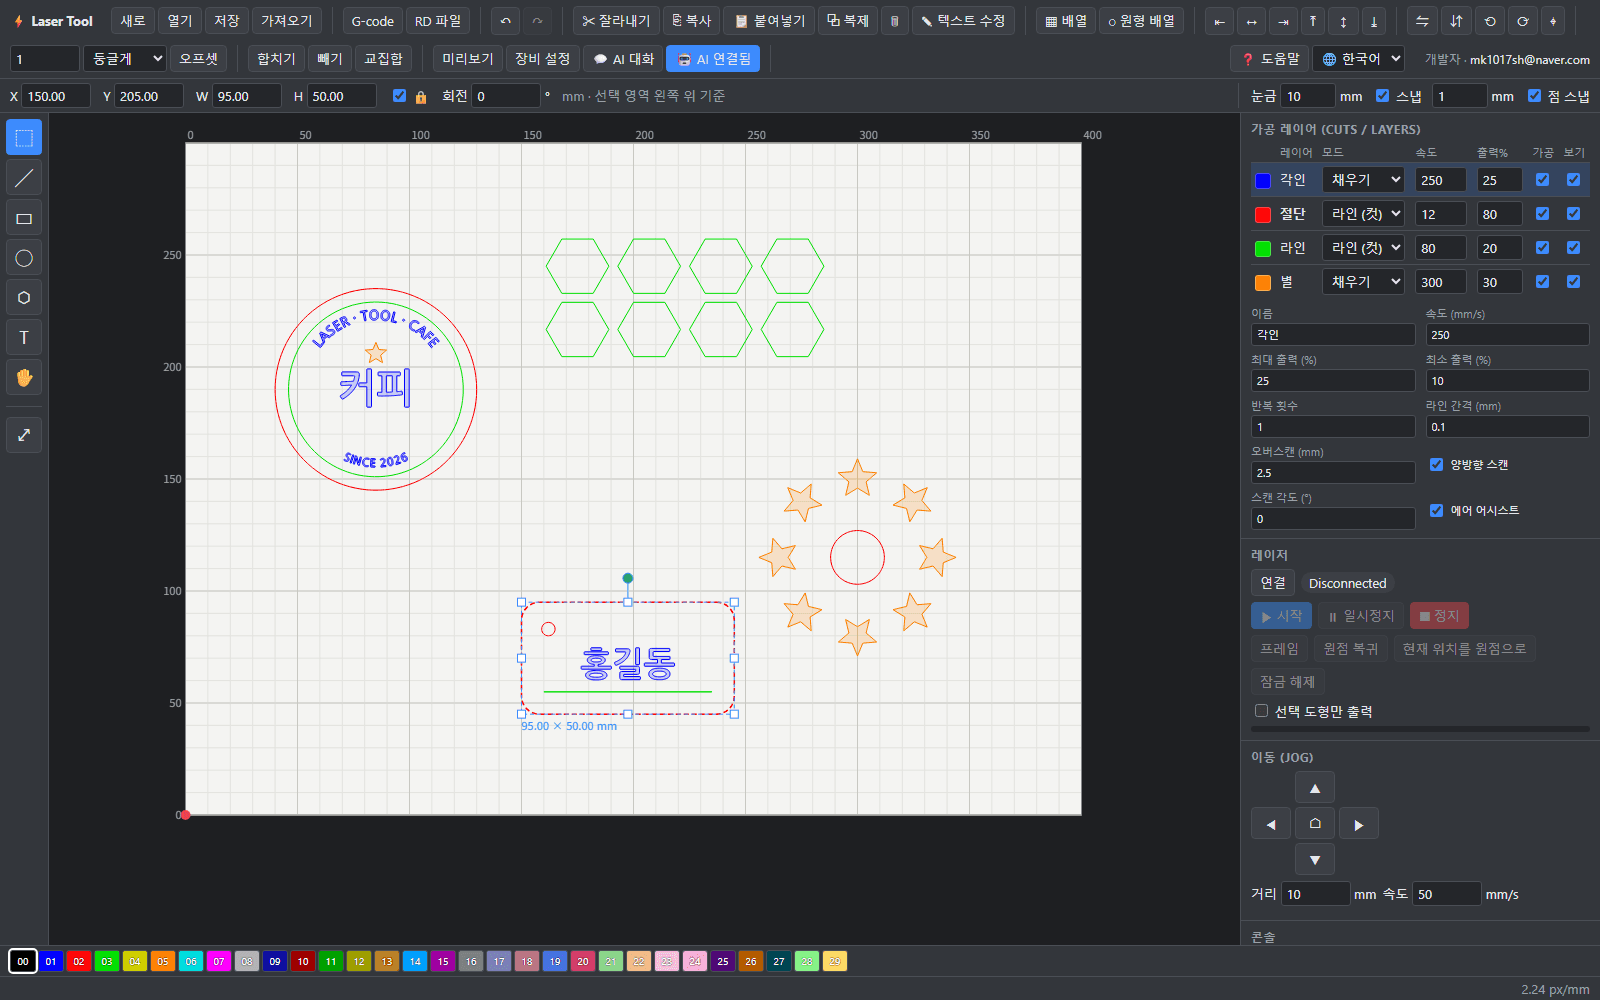Image resolution: width=1600 pixels, height=1000 pixels.
Task: Jog the laser head up
Action: click(x=1315, y=788)
